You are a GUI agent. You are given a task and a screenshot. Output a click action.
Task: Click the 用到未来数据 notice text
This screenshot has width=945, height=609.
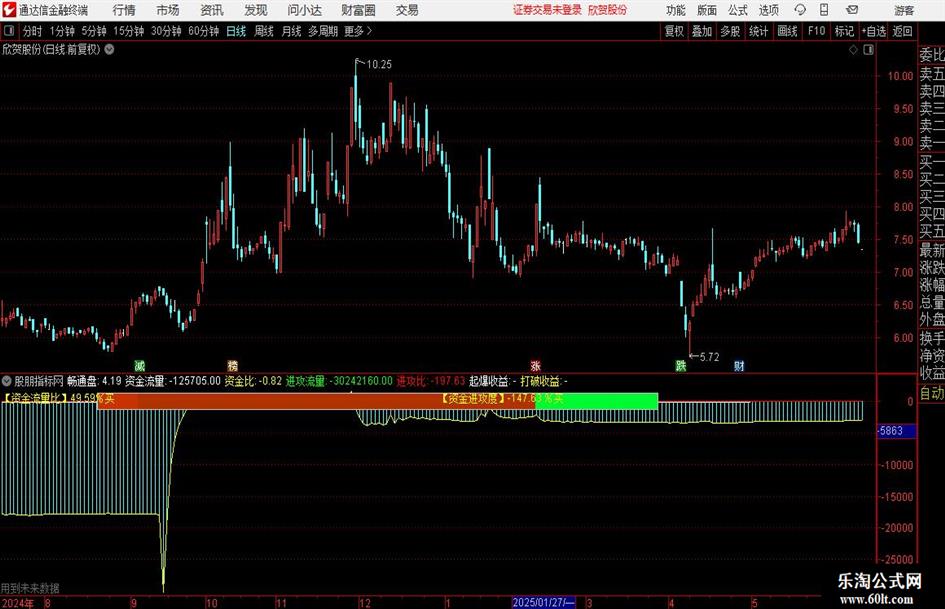tap(30, 588)
